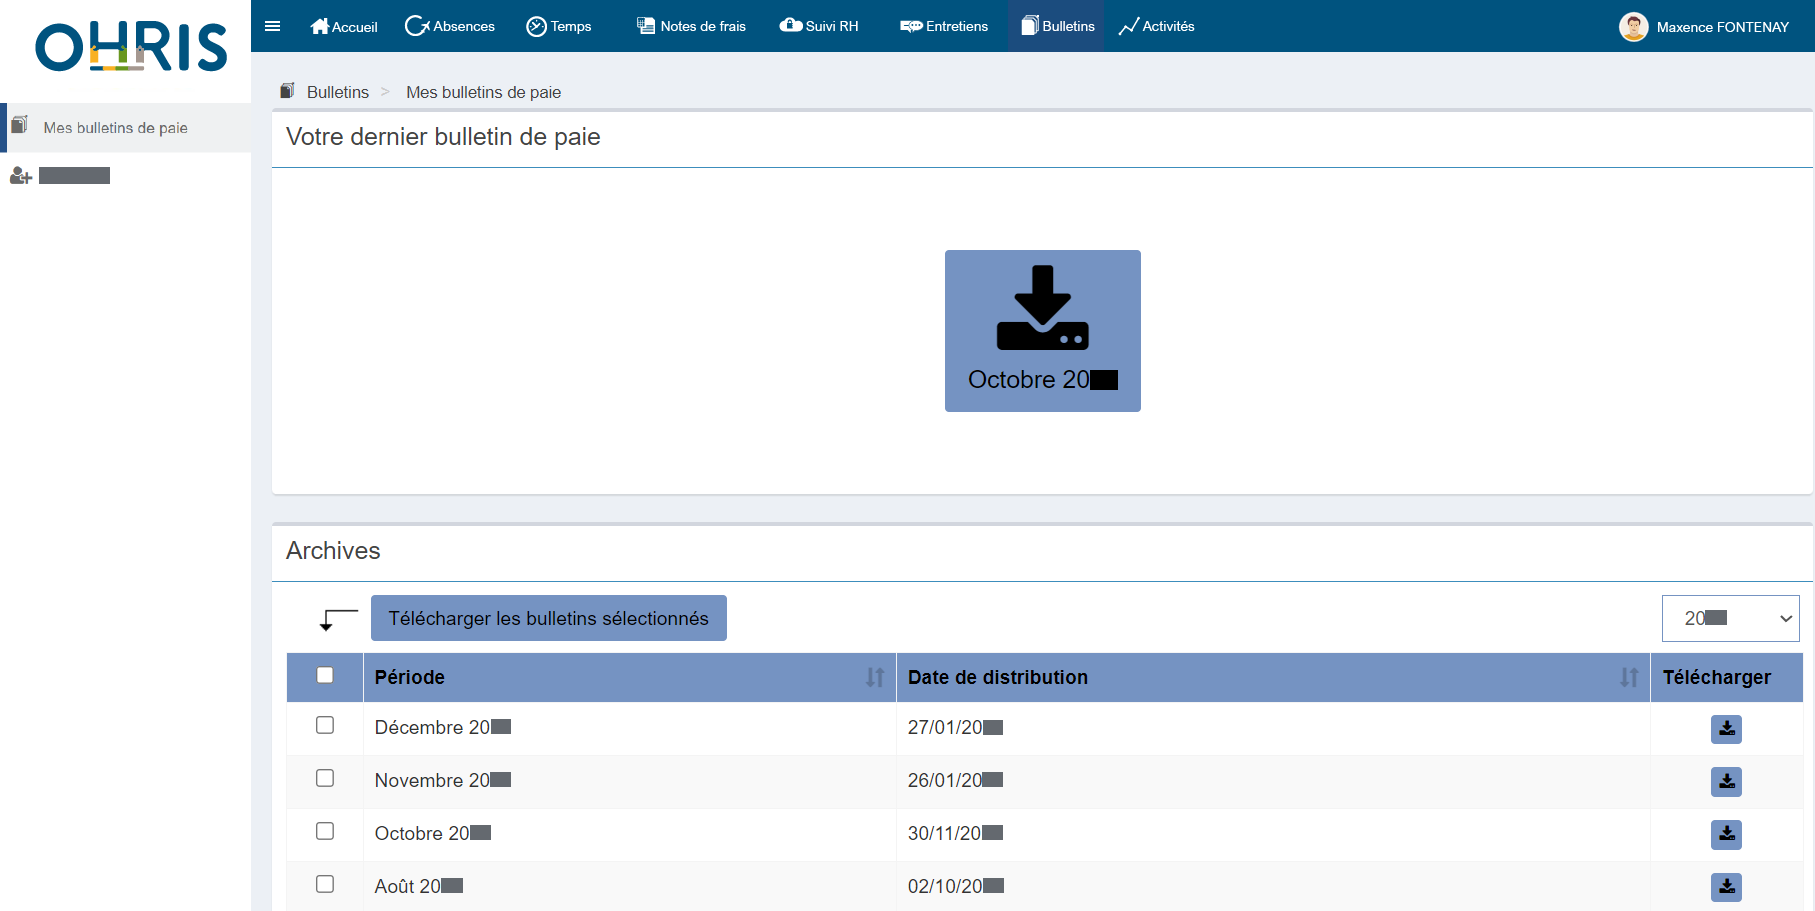Click Télécharger les bulletins sélectionnés button
Screen dimensions: 1815x911
[x=548, y=618]
